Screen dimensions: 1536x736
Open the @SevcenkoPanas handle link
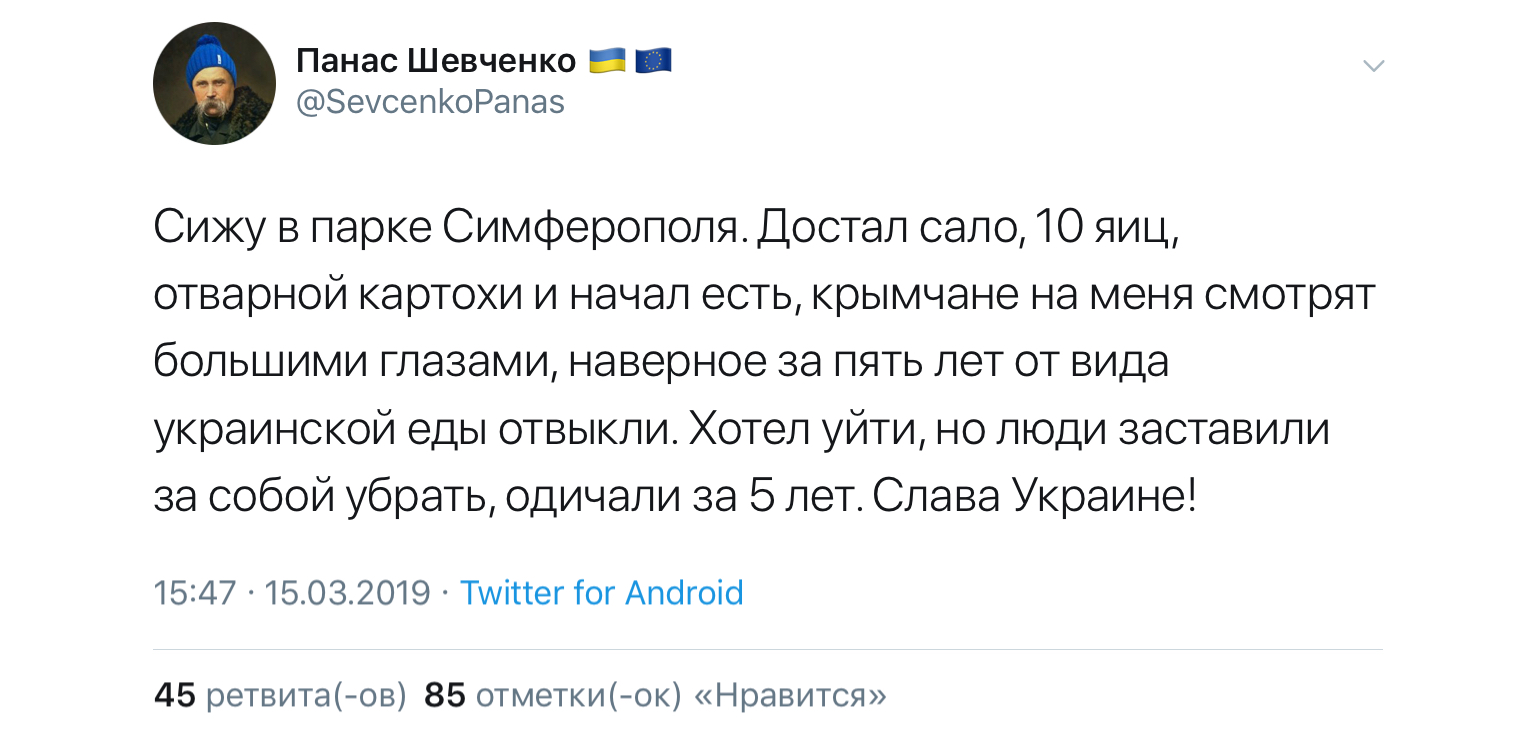tap(431, 102)
